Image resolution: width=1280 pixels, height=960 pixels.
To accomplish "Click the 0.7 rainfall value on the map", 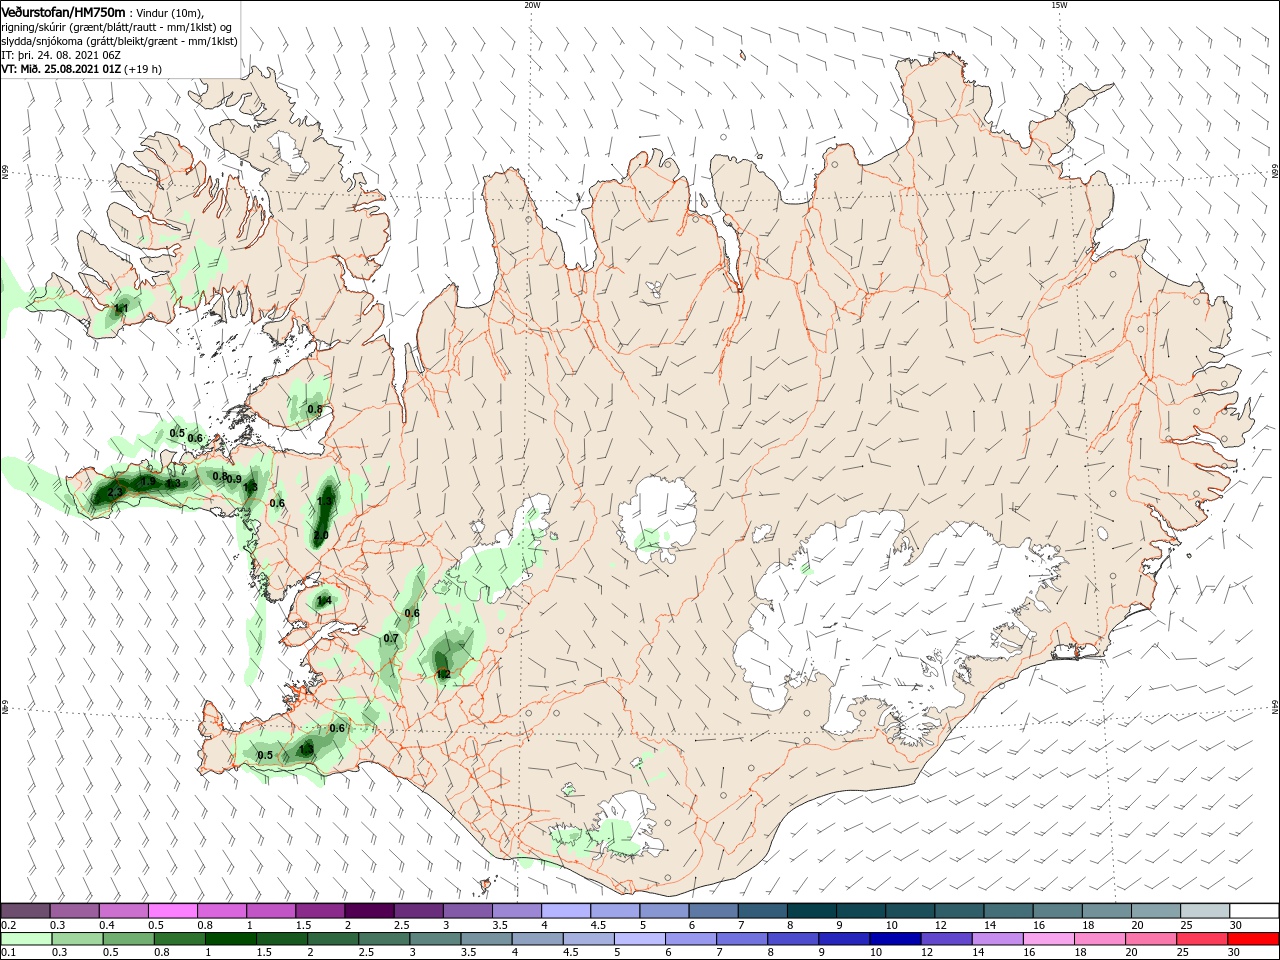I will tap(391, 638).
